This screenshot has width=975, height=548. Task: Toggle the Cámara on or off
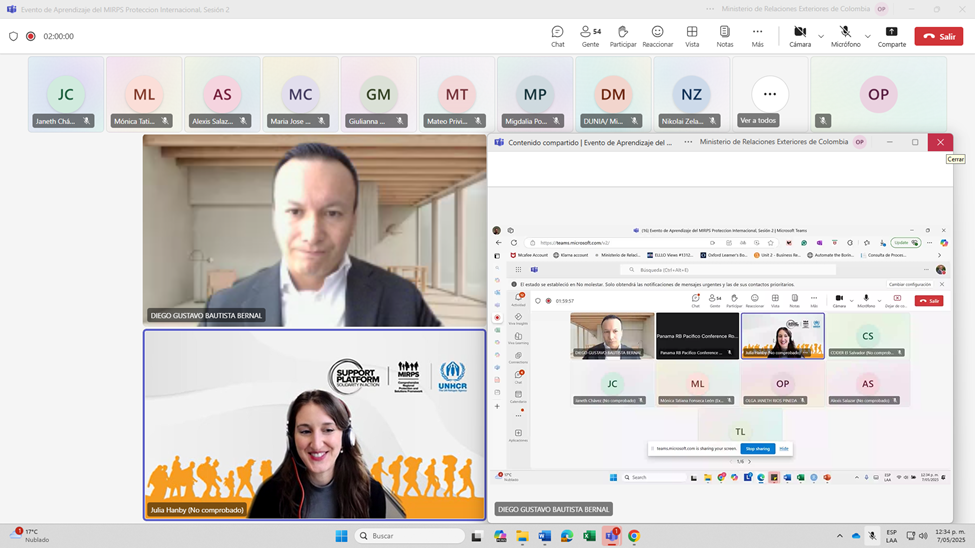pyautogui.click(x=800, y=36)
